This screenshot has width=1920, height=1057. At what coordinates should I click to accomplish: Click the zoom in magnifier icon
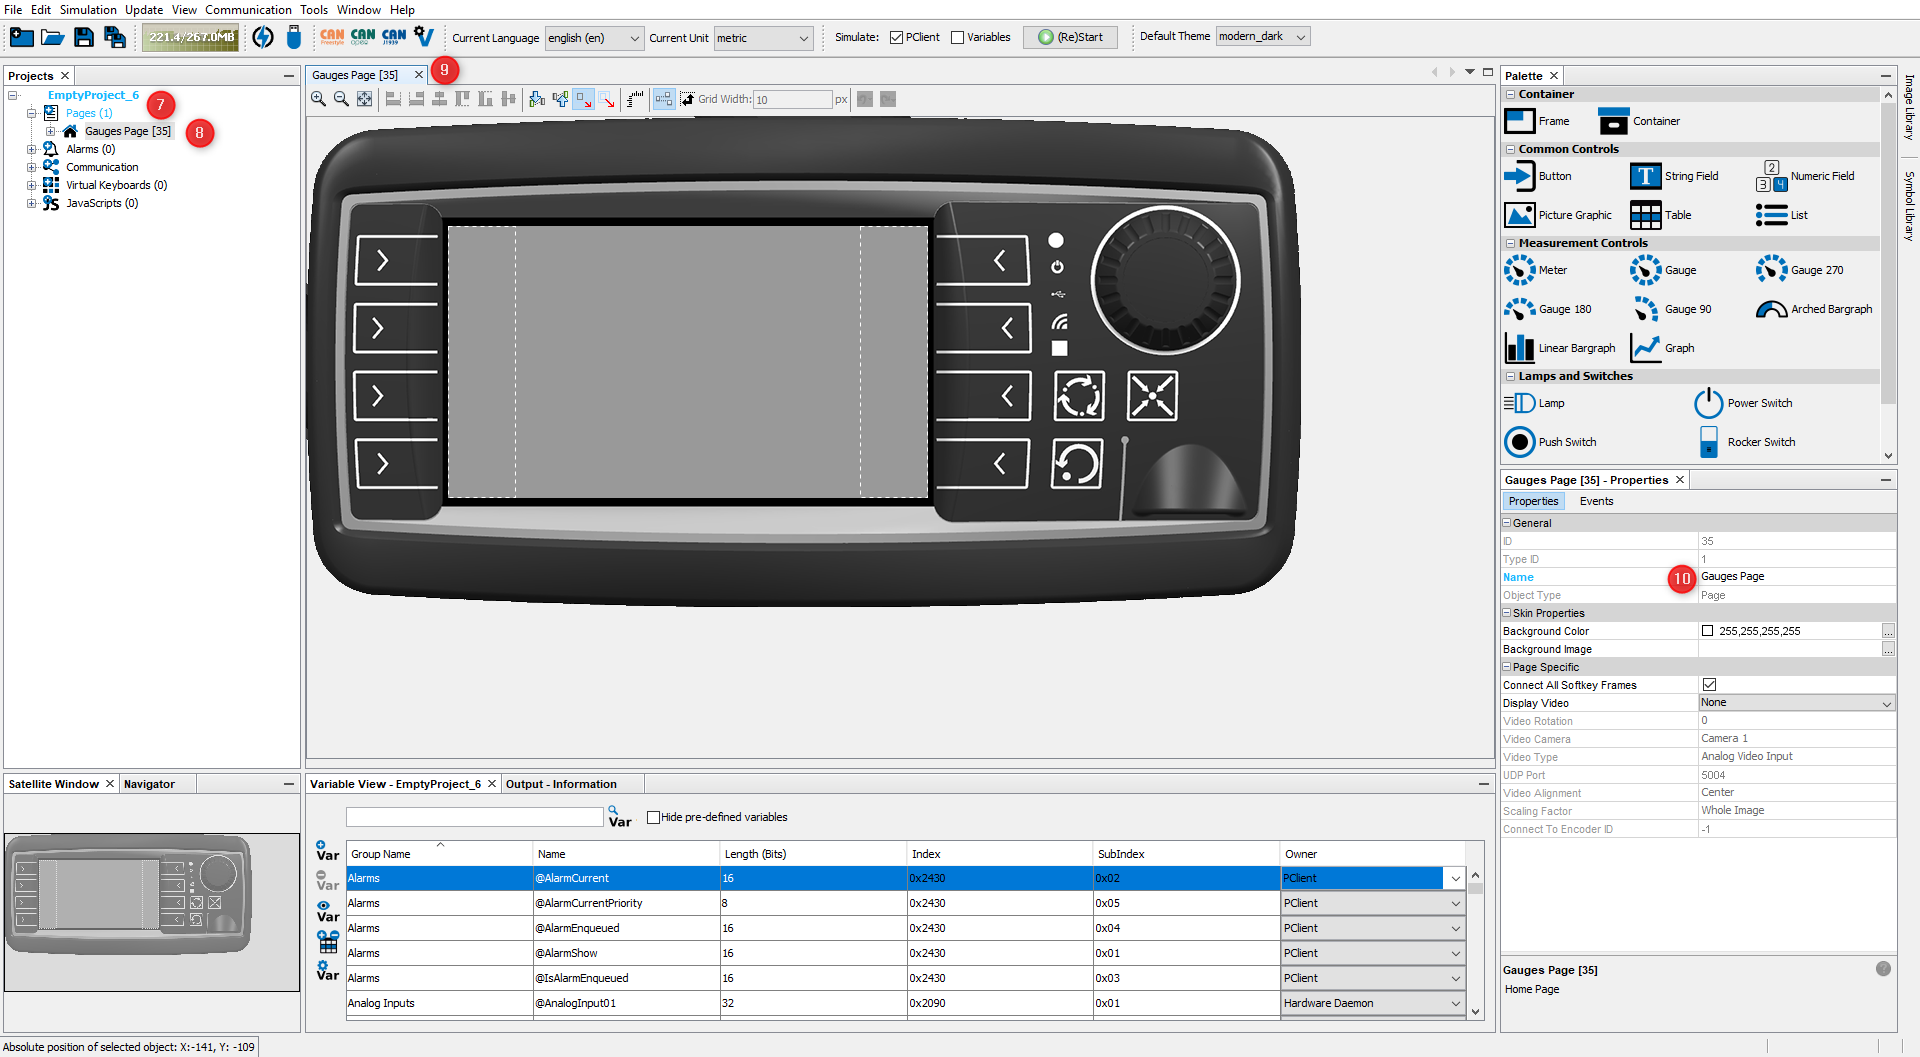(318, 99)
